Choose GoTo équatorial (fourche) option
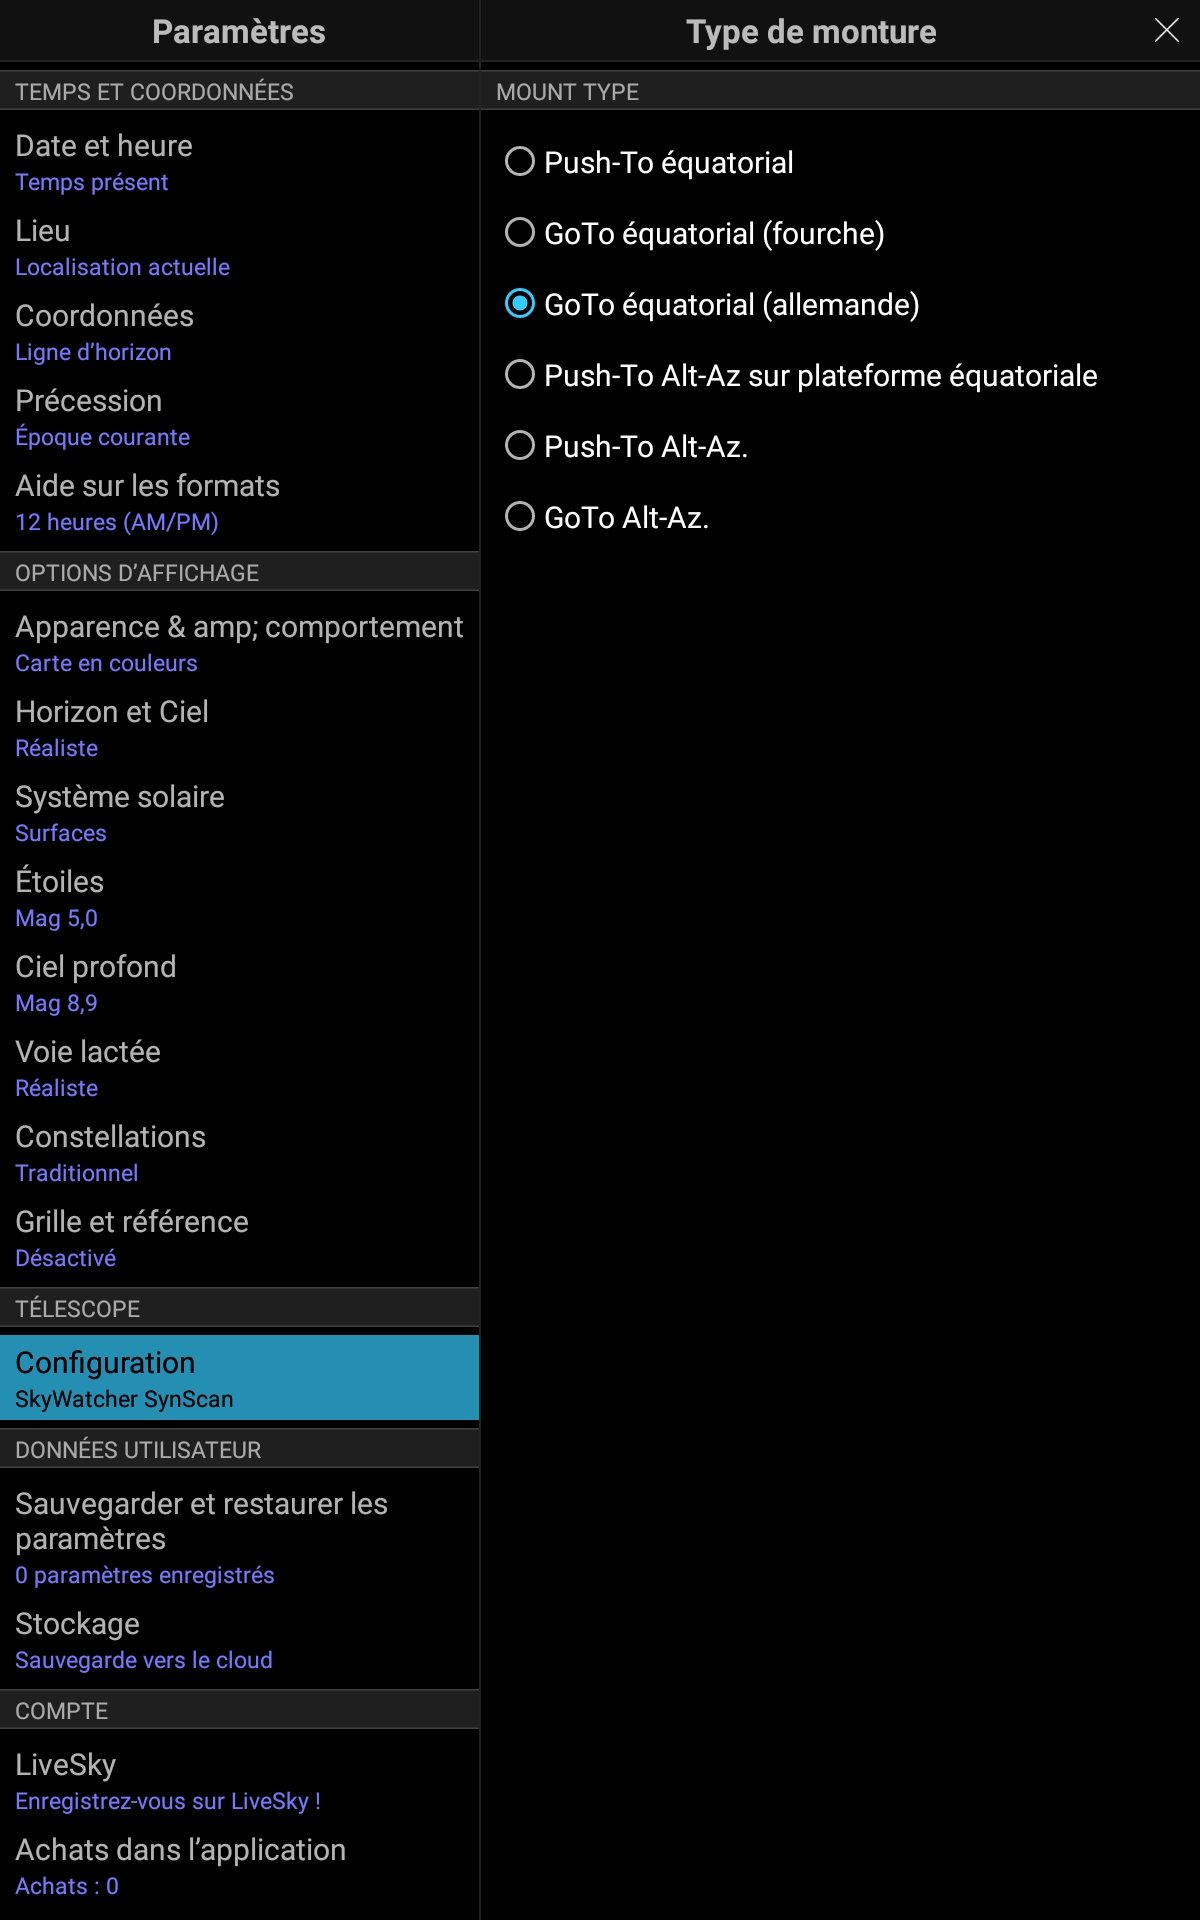The image size is (1200, 1920). click(x=520, y=233)
